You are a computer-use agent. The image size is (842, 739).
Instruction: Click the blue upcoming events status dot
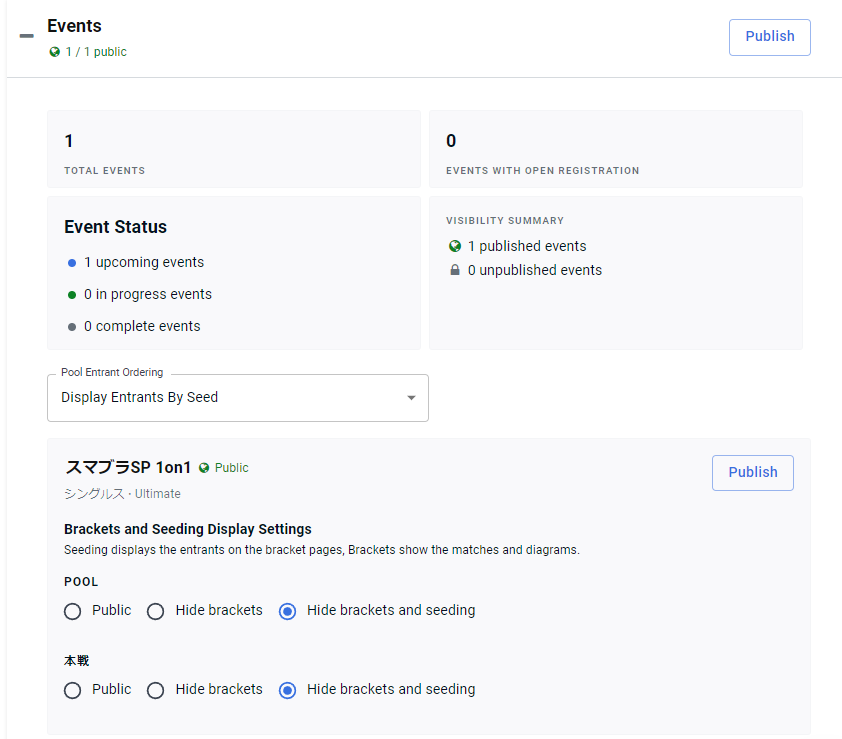click(72, 263)
